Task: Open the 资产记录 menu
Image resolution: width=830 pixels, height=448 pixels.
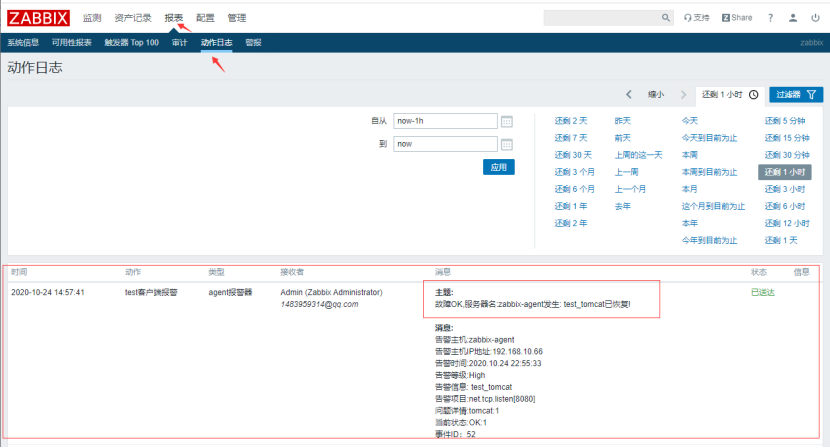Action: tap(133, 18)
